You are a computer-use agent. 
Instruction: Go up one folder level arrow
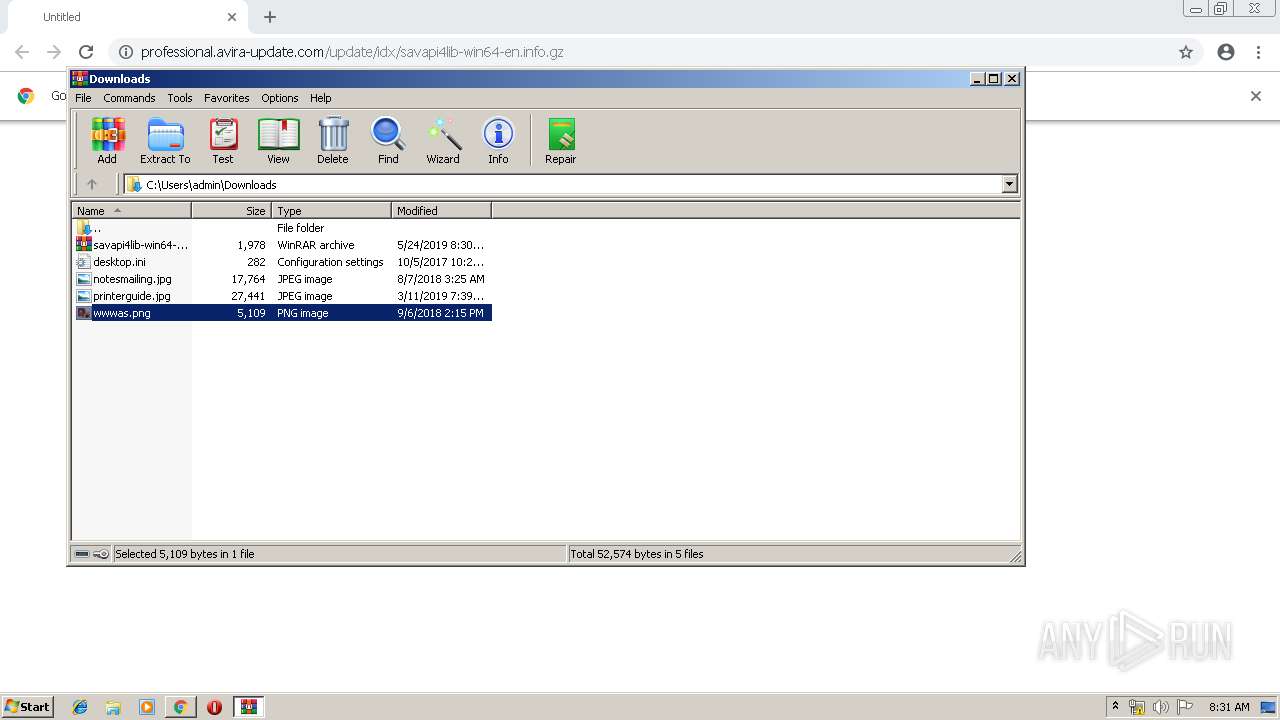pos(92,184)
